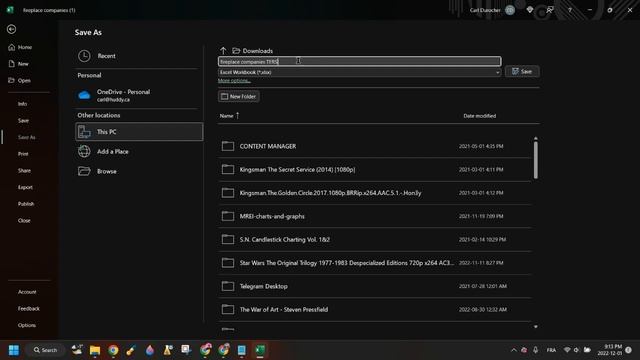The height and width of the screenshot is (360, 640).
Task: Open S.N. Candlestick Charting folder
Action: click(x=375, y=240)
